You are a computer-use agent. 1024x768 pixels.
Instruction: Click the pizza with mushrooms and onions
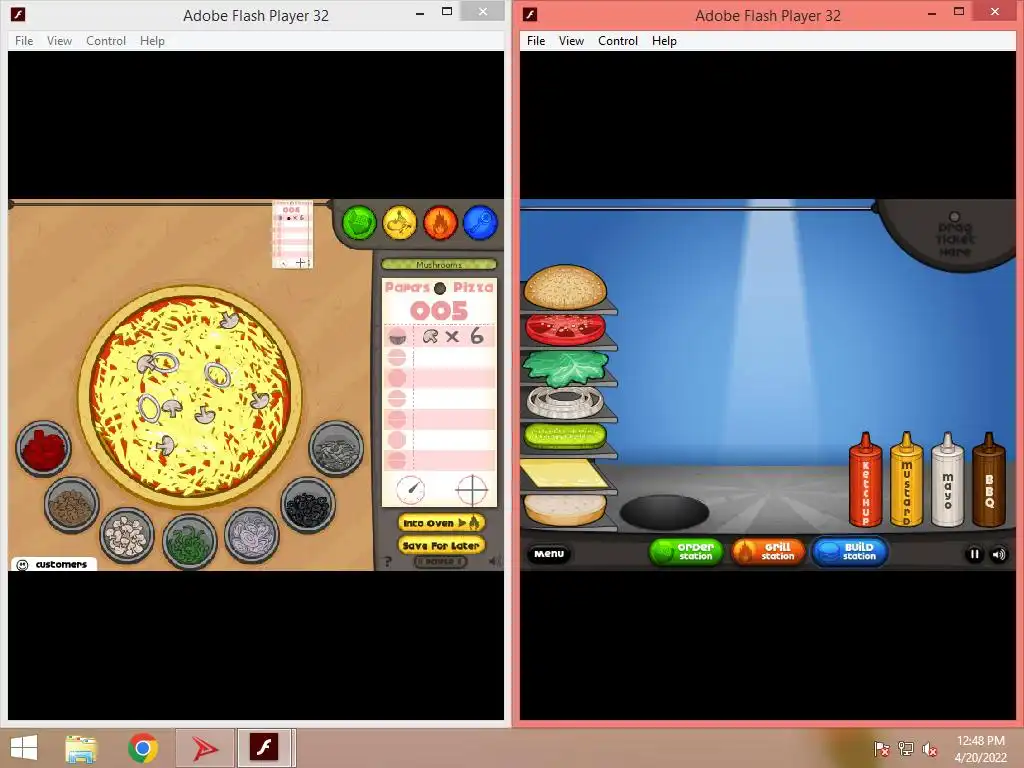point(190,398)
